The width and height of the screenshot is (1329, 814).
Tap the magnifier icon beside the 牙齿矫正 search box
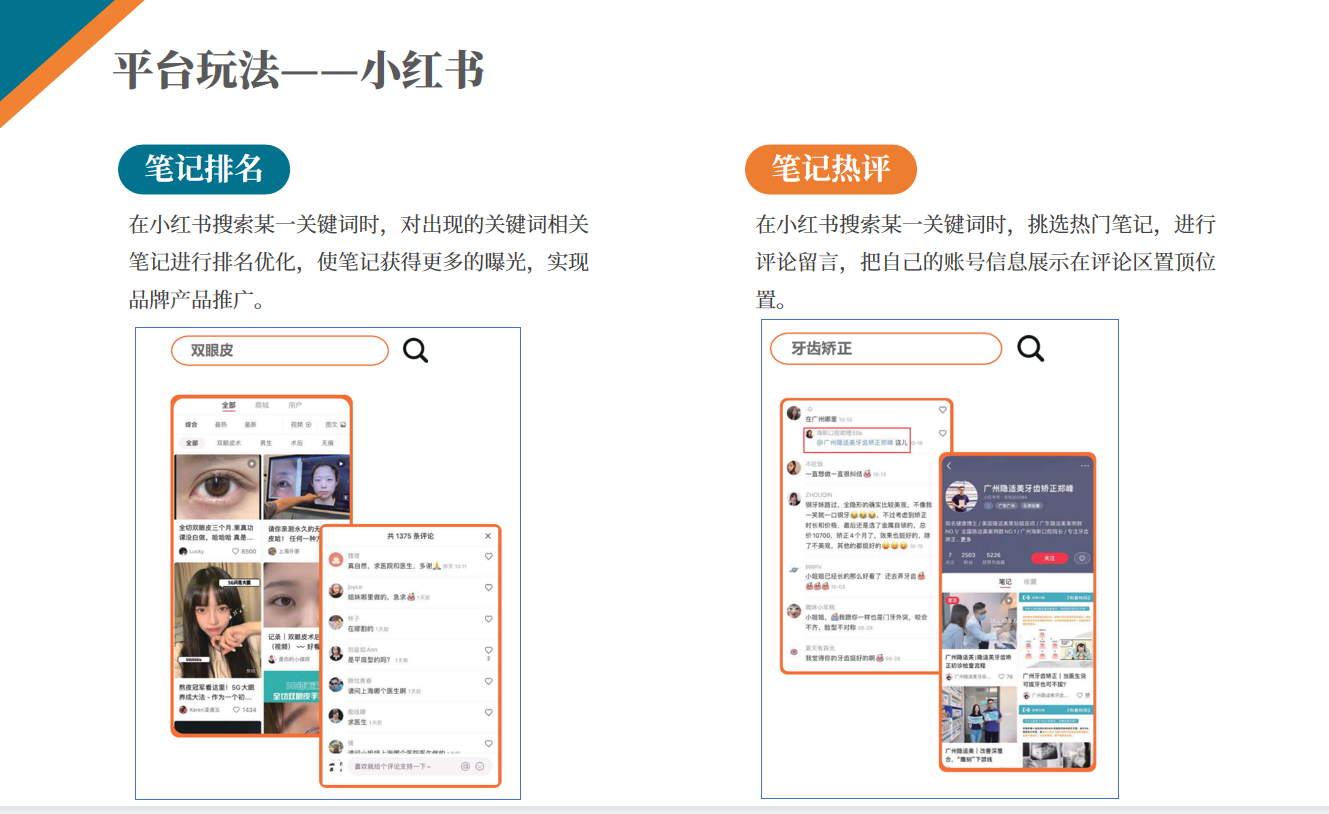pos(1030,349)
